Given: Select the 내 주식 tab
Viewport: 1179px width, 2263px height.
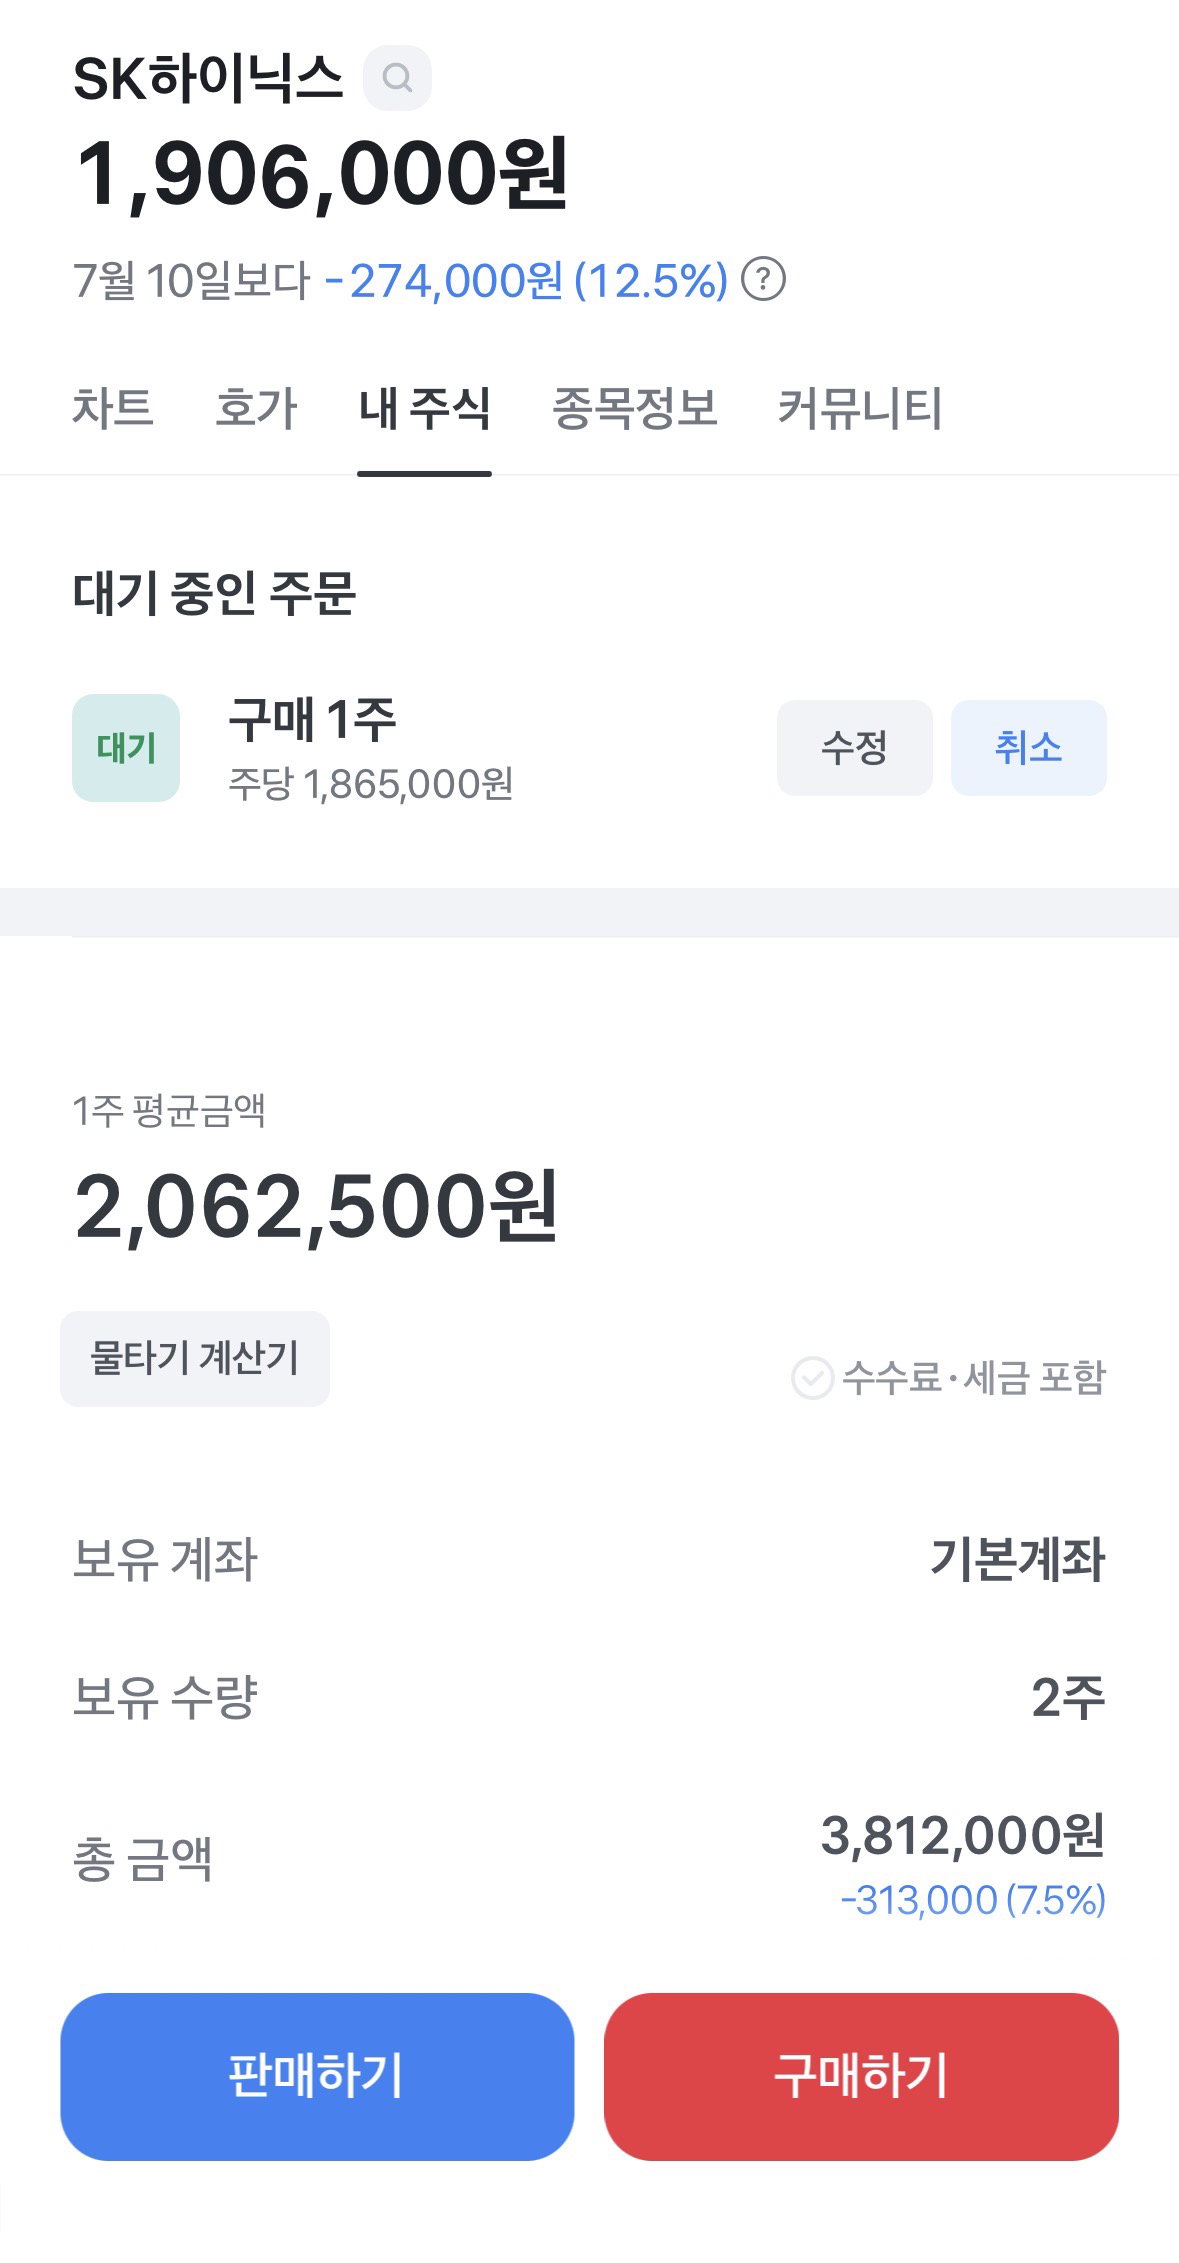Looking at the screenshot, I should point(425,408).
